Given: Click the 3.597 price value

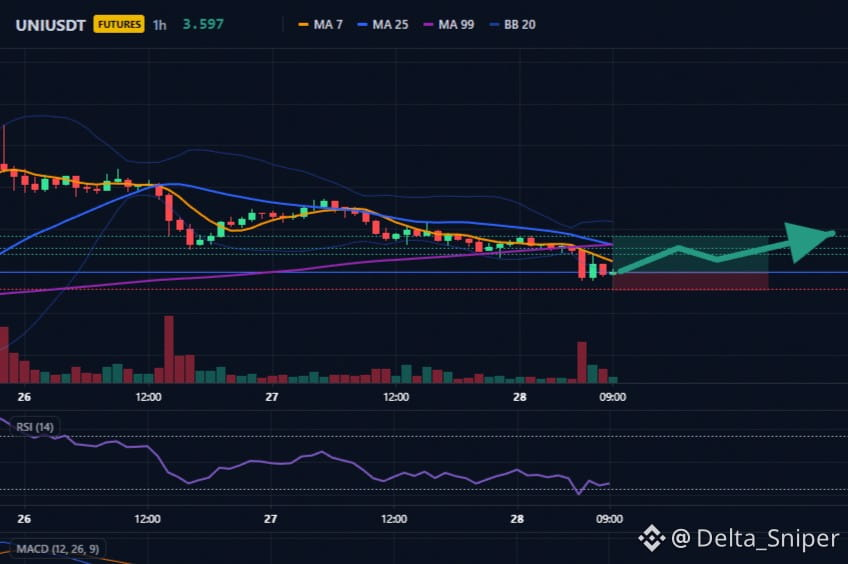Looking at the screenshot, I should click(203, 24).
